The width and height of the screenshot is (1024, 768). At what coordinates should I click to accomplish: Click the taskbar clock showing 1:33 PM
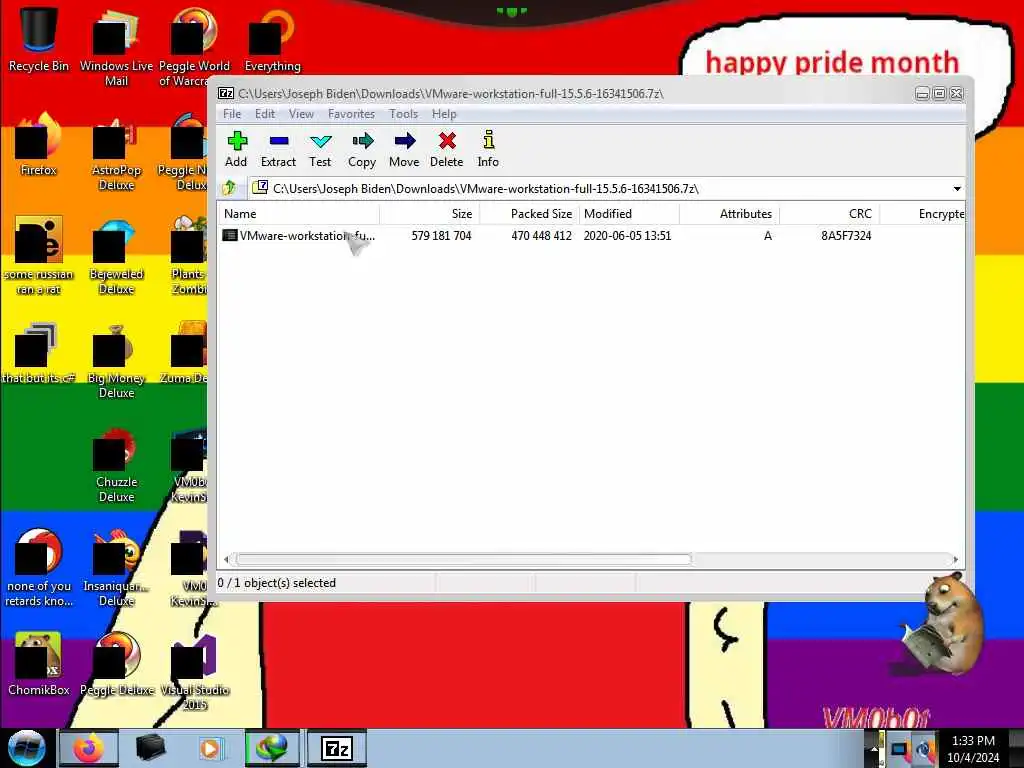coord(973,749)
